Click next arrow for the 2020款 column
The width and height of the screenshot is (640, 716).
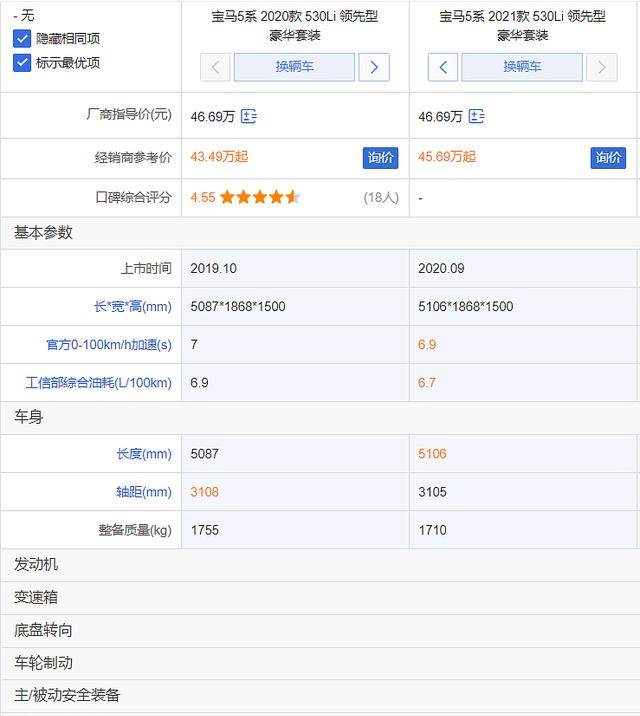tap(374, 67)
